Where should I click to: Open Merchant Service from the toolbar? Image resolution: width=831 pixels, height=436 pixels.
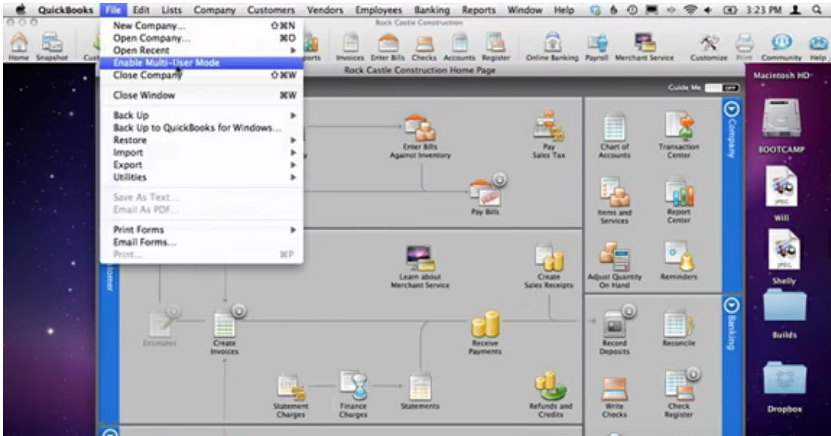click(x=644, y=47)
